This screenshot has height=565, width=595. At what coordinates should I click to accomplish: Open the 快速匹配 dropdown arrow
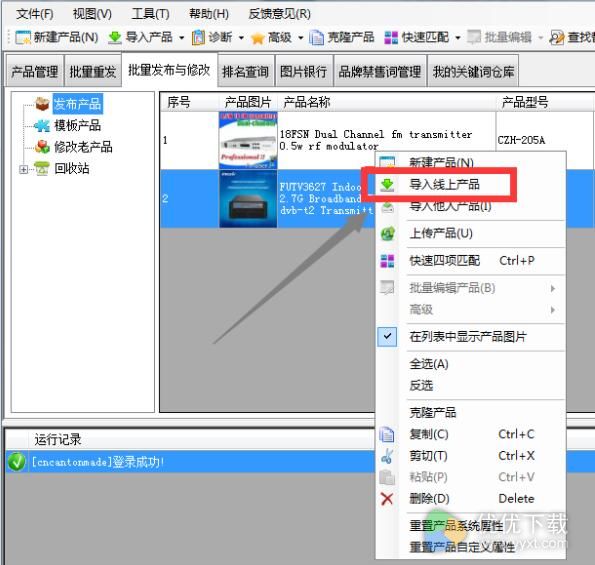(458, 38)
